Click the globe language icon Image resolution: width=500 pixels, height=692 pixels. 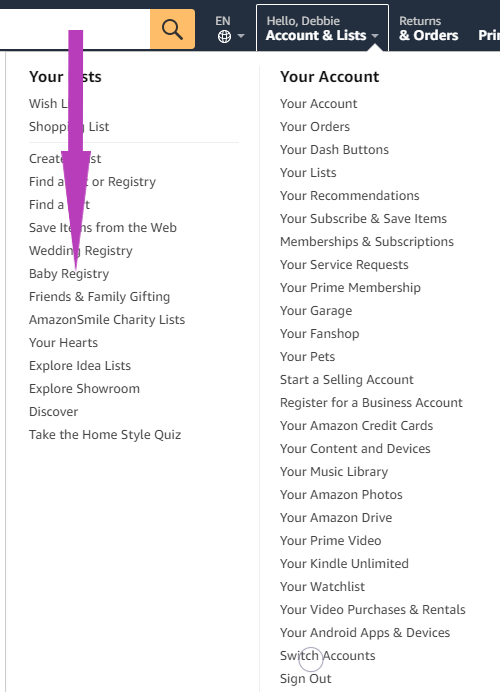pyautogui.click(x=224, y=37)
